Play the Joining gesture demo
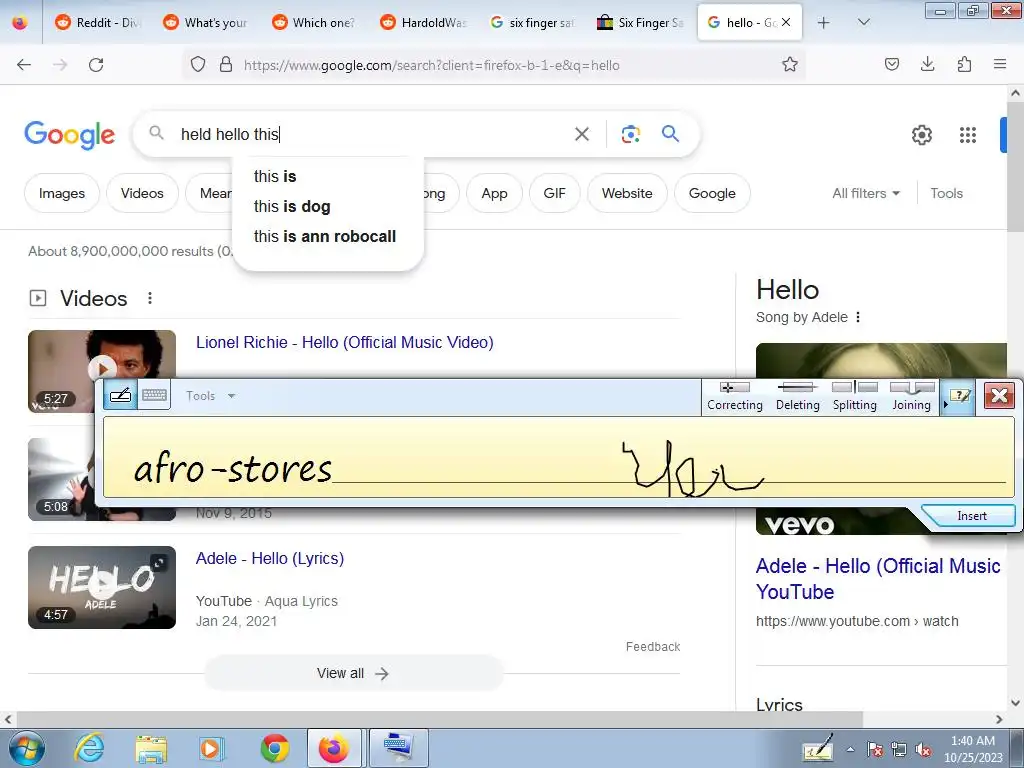 click(912, 396)
